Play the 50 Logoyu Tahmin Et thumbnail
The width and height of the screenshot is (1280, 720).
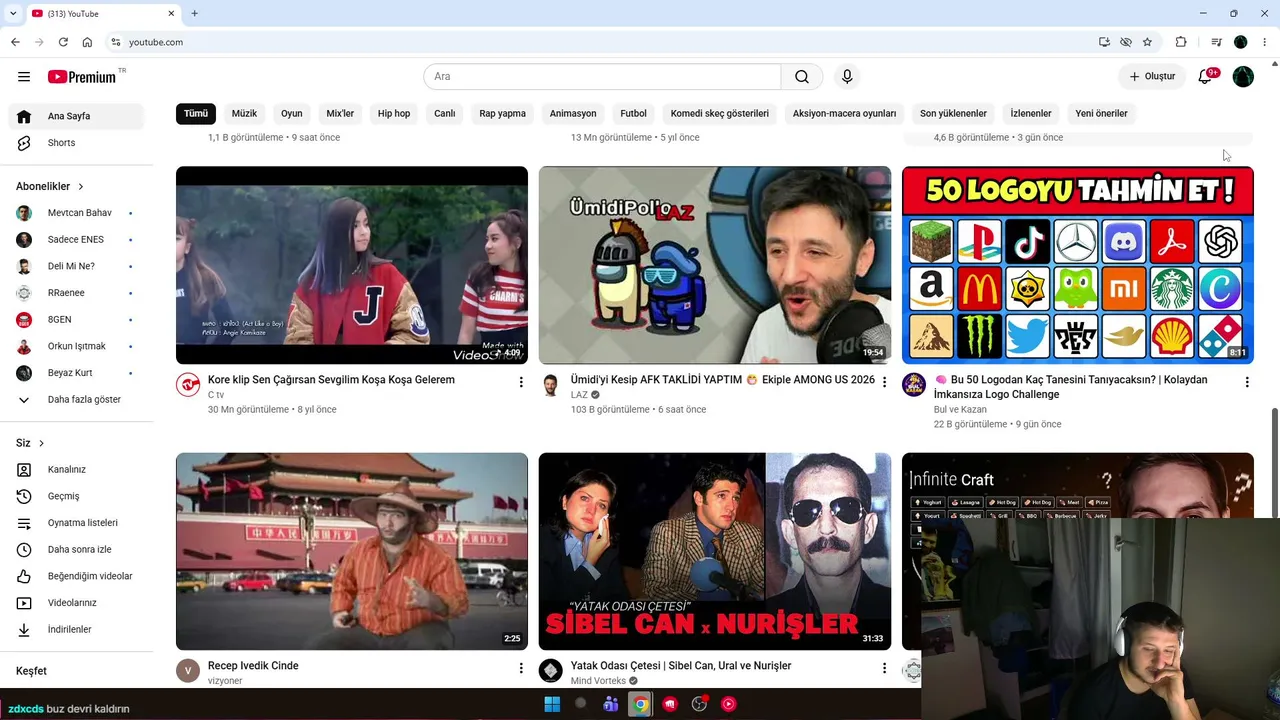1078,265
